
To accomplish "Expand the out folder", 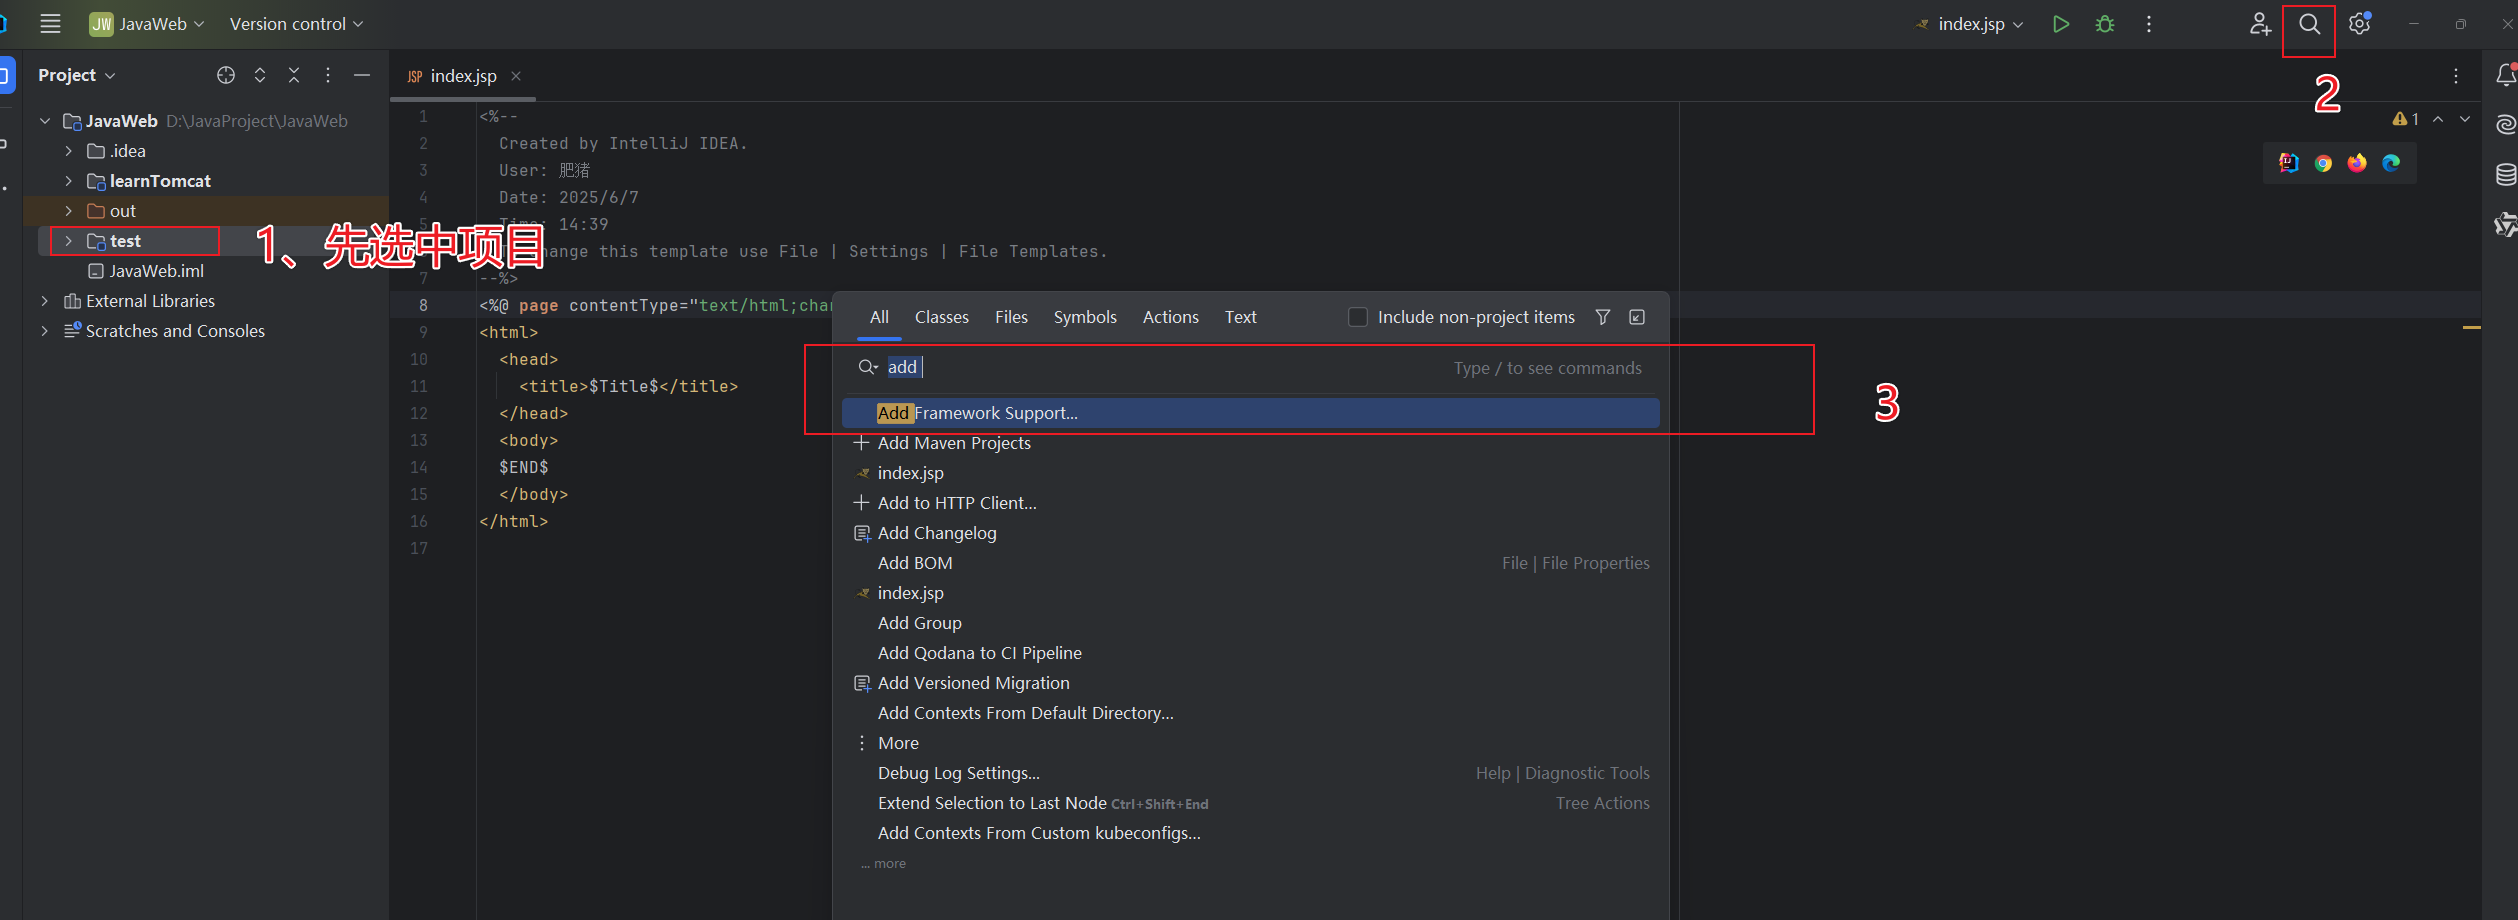I will (x=68, y=211).
